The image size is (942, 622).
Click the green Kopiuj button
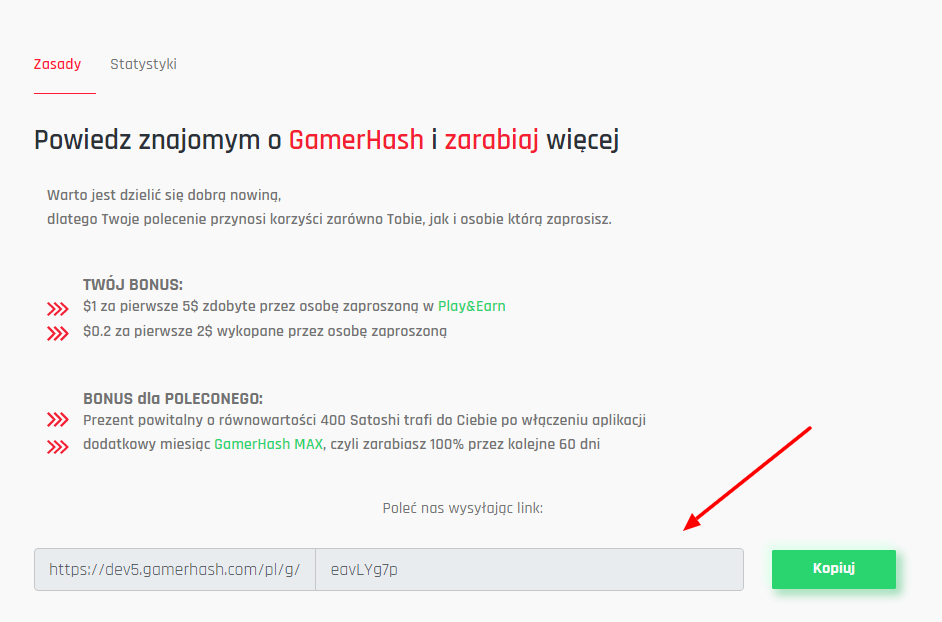(833, 569)
